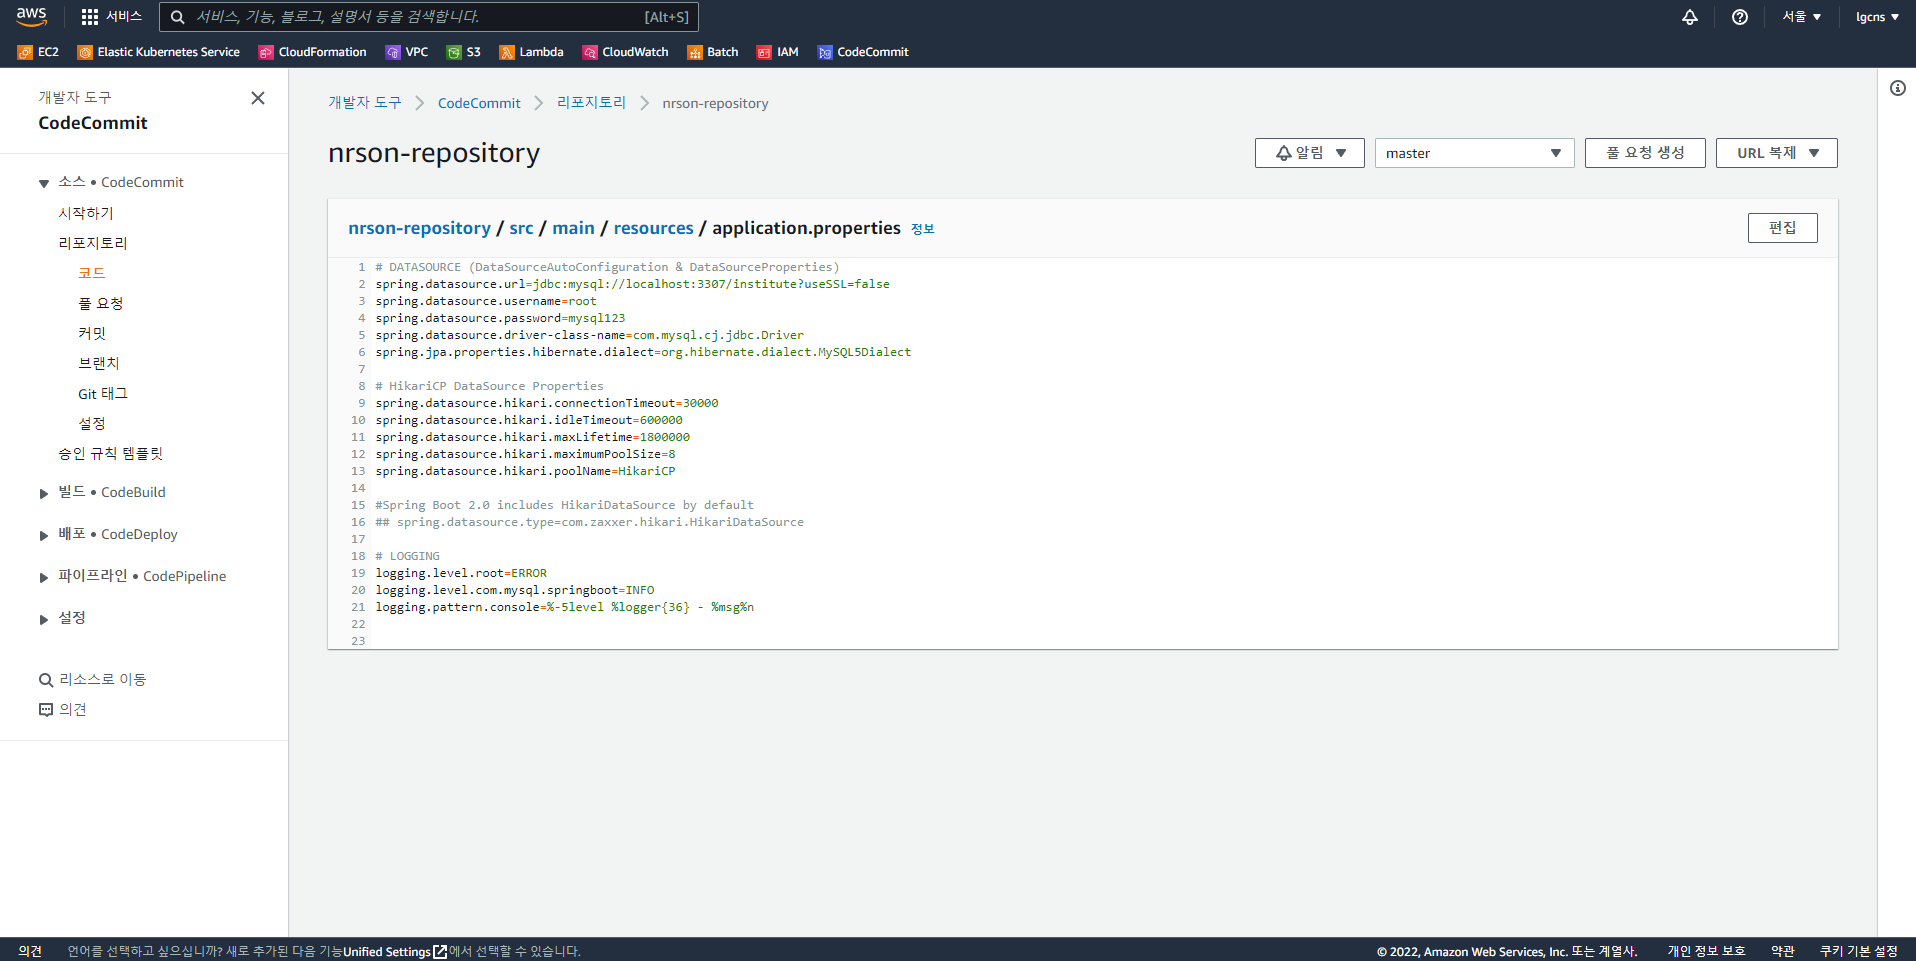The height and width of the screenshot is (961, 1916).
Task: Click main in the file path
Action: [x=573, y=228]
